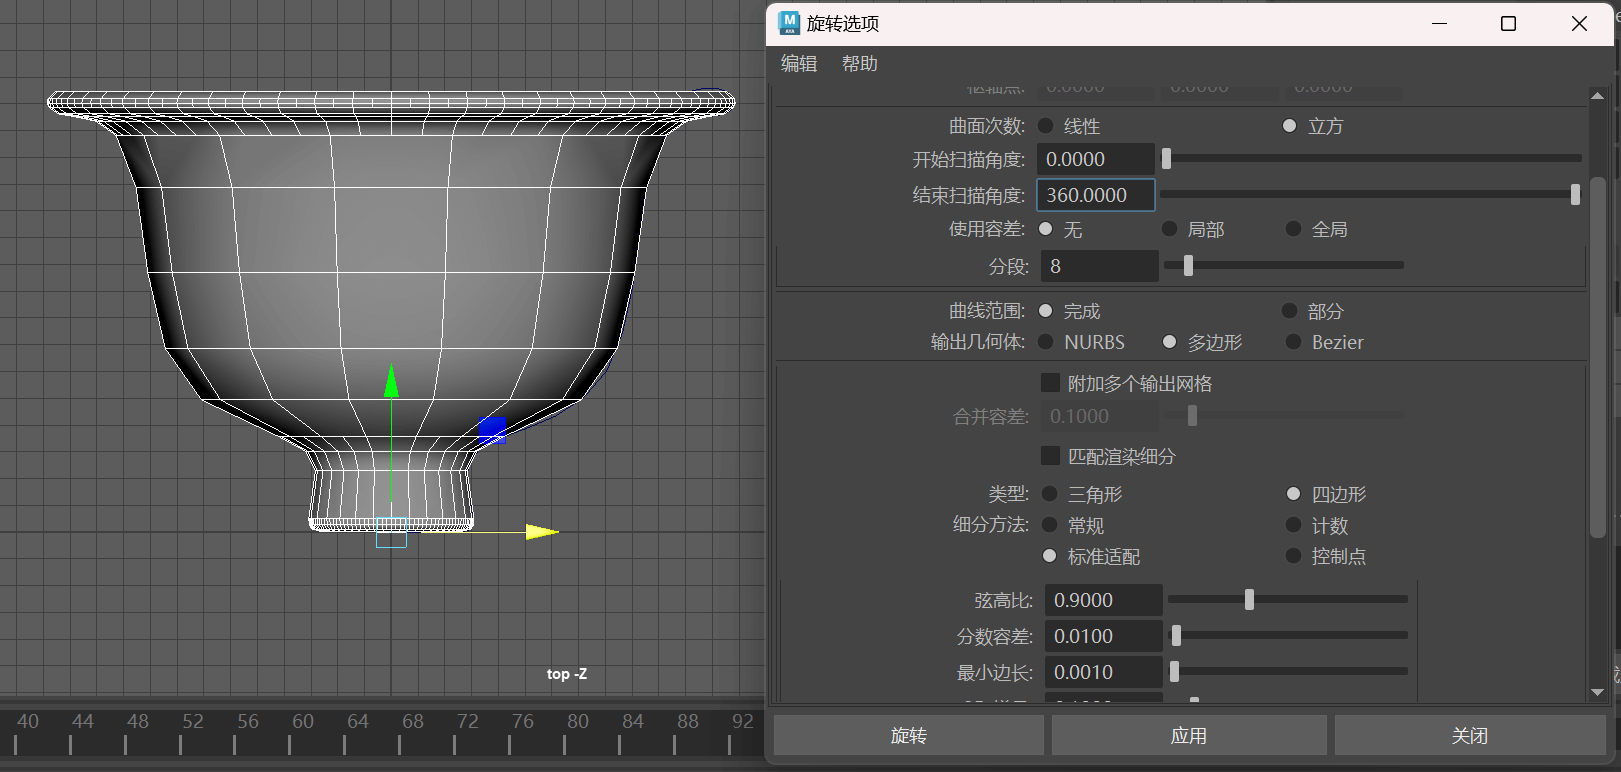The height and width of the screenshot is (772, 1621).
Task: Maximize the 旋转选项 window
Action: tap(1508, 23)
